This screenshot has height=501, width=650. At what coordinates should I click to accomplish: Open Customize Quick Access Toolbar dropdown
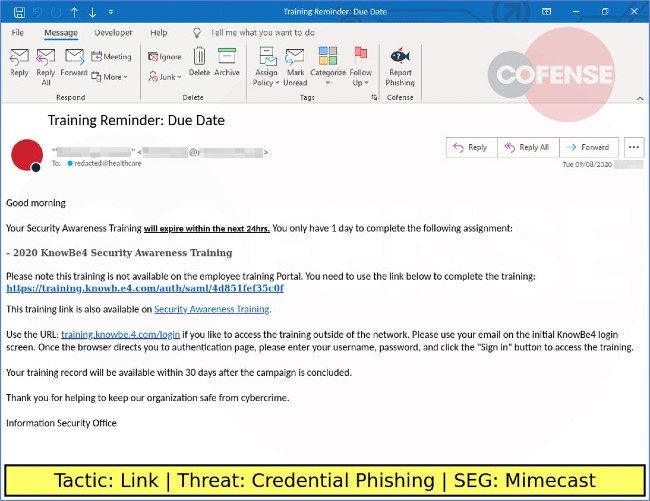pos(111,12)
